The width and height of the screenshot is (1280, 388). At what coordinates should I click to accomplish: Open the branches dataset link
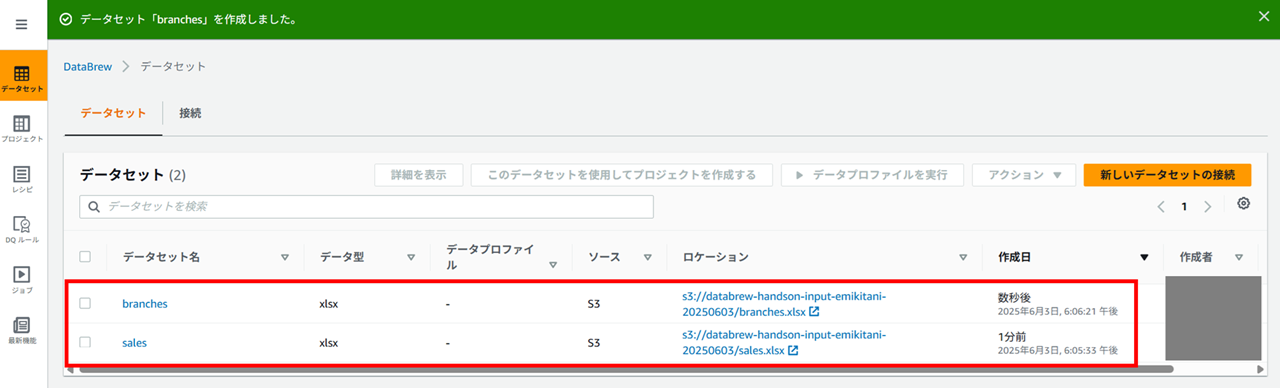pyautogui.click(x=145, y=303)
